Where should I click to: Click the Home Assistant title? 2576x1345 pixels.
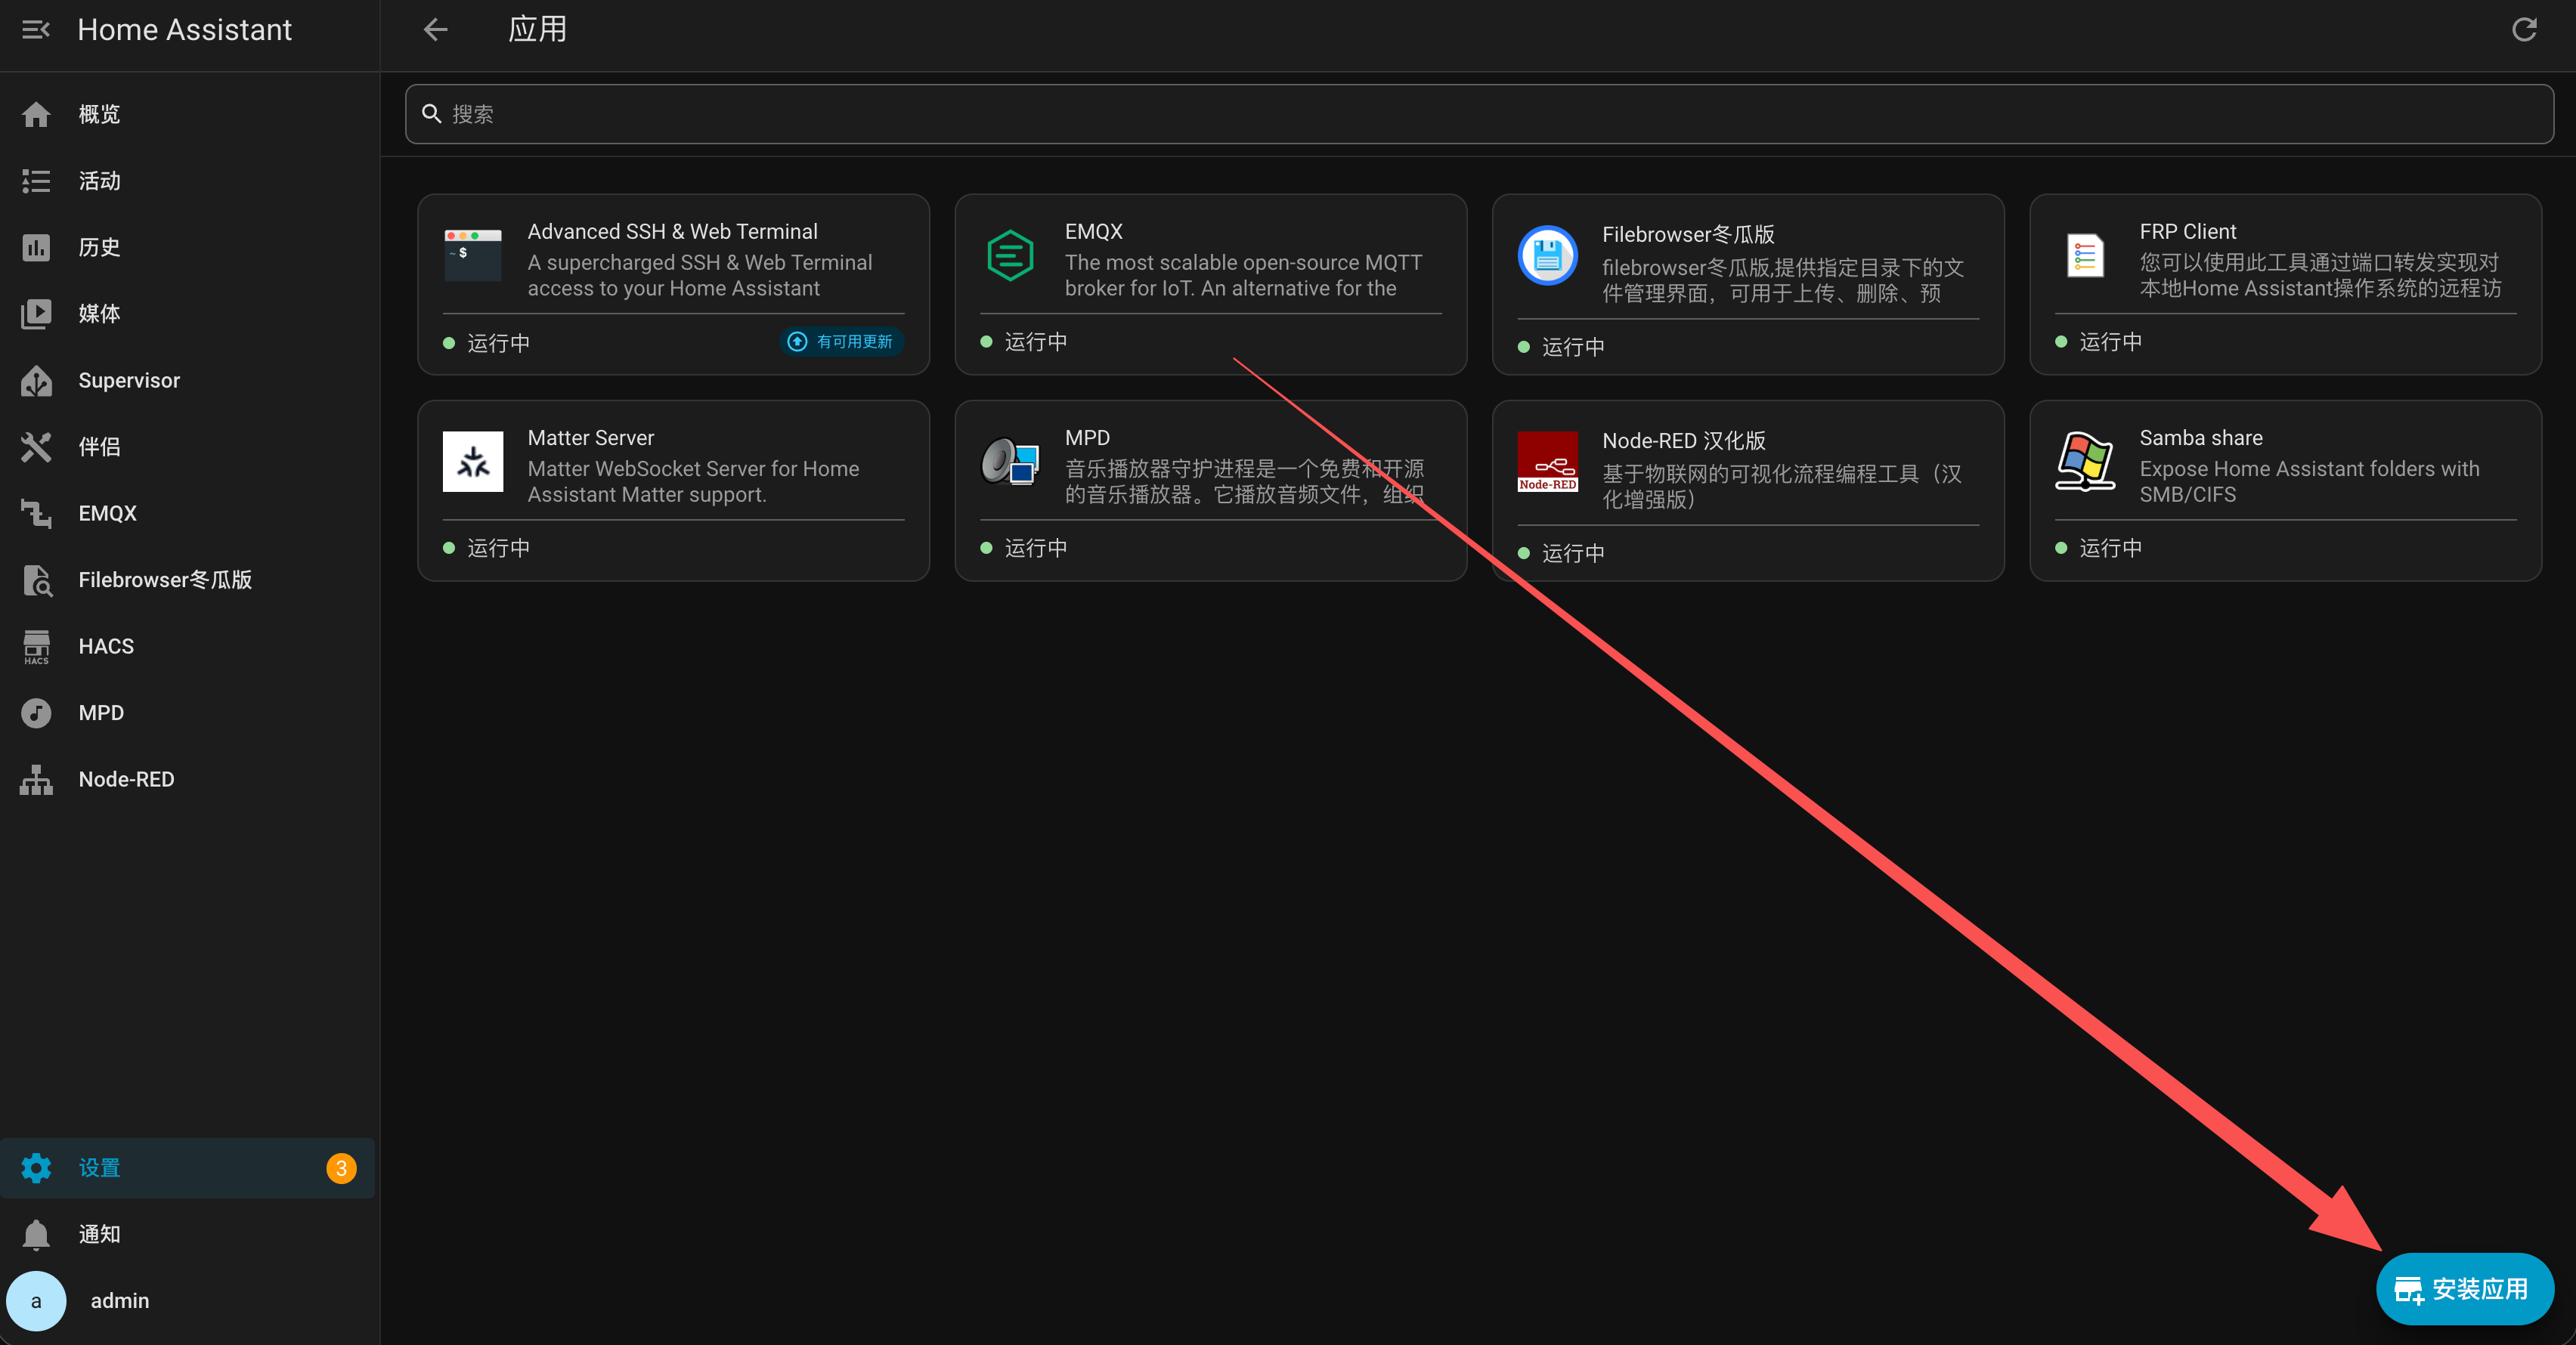[185, 30]
